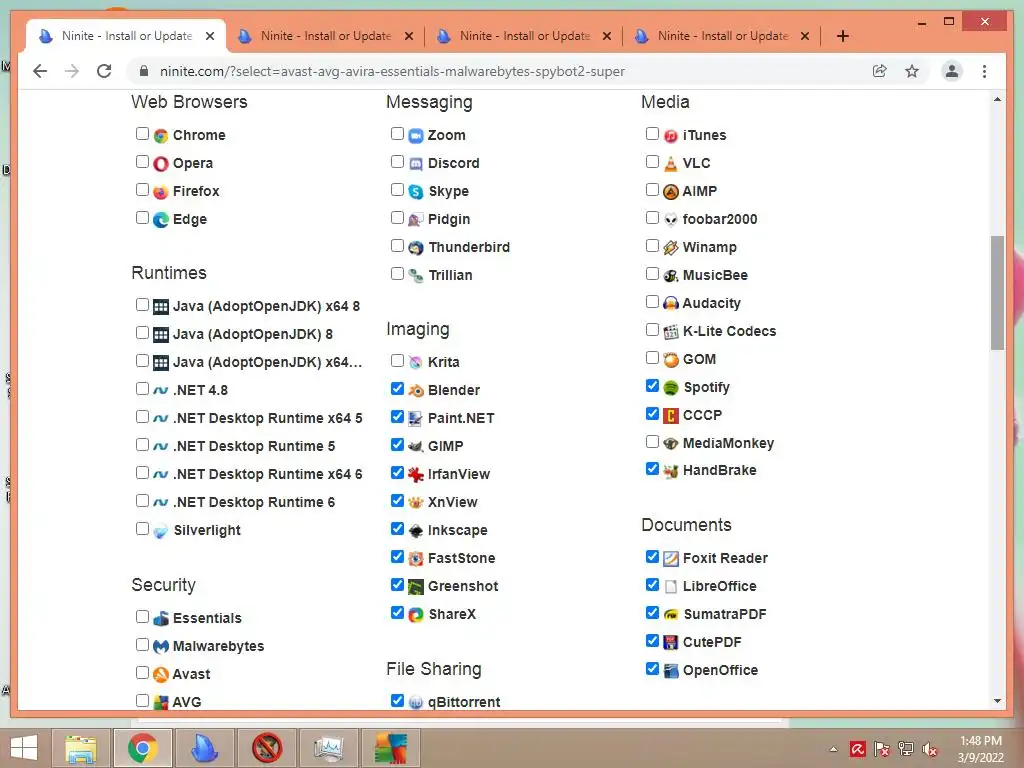
Task: Click the Inkscape app icon
Action: coord(416,530)
